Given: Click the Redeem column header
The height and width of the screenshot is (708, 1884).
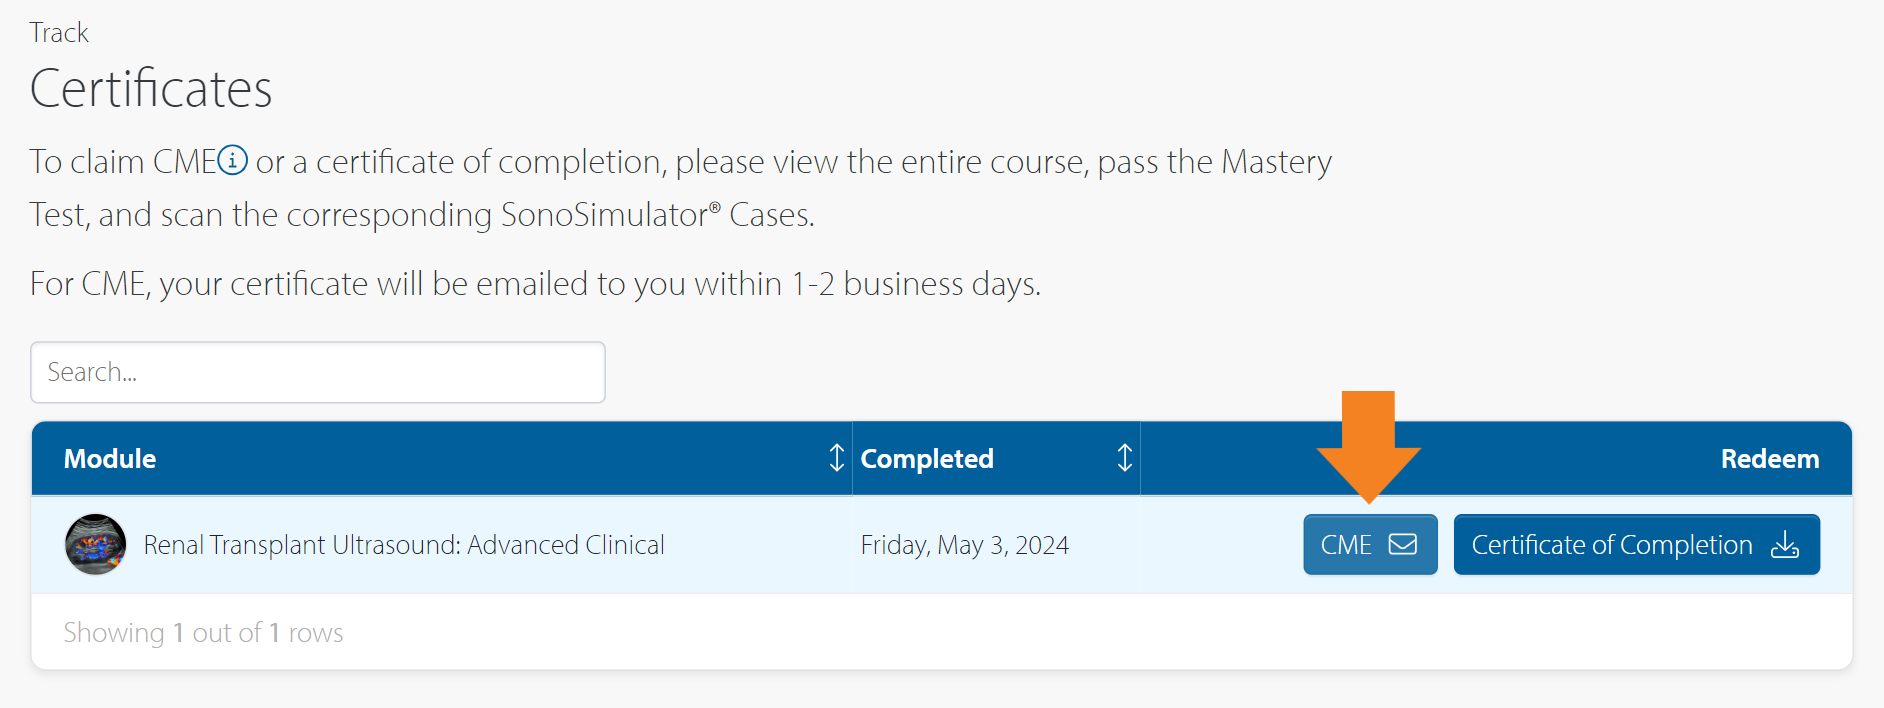Looking at the screenshot, I should tap(1769, 459).
